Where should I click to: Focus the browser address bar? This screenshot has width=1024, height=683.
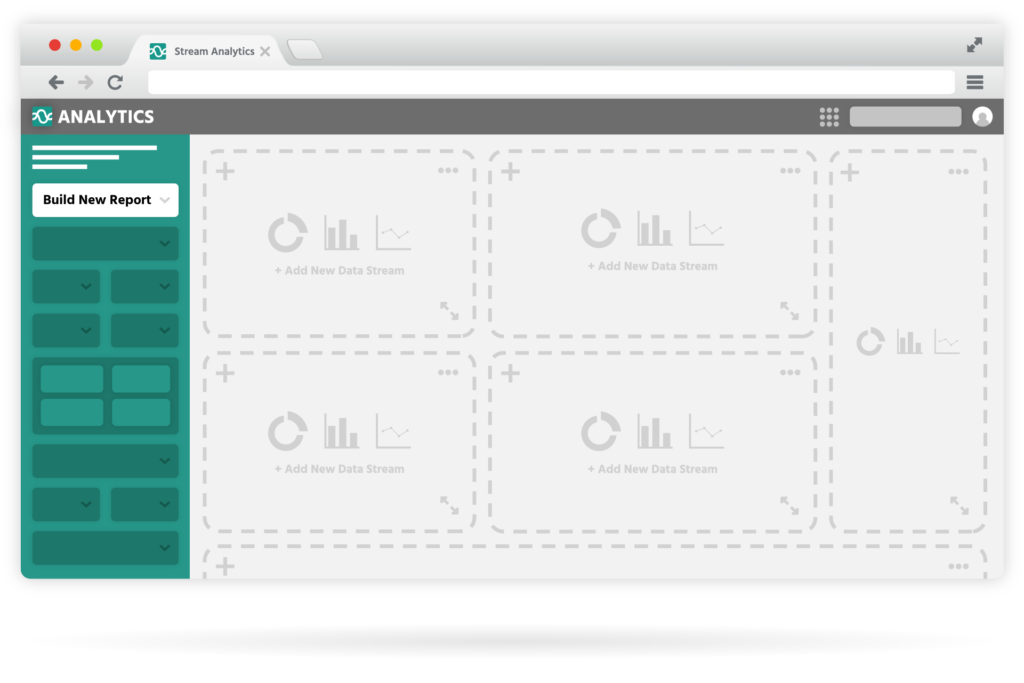(551, 82)
